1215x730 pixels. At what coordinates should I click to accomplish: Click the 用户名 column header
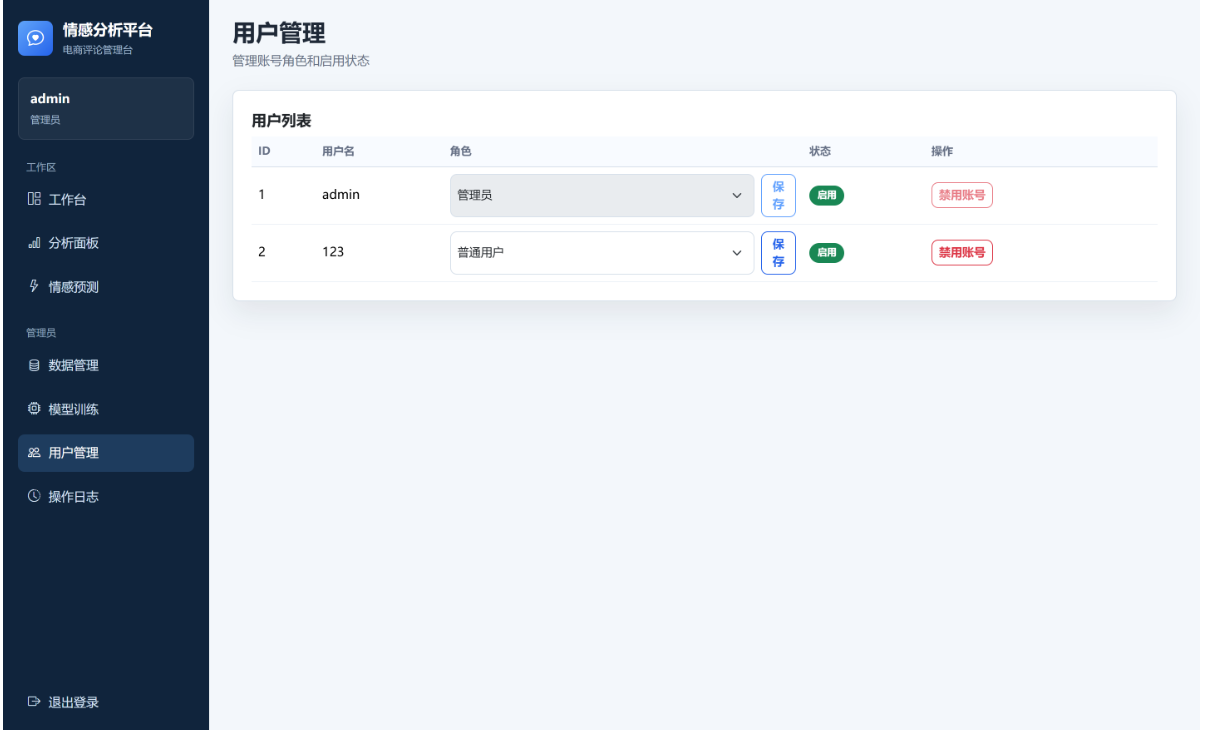[338, 151]
